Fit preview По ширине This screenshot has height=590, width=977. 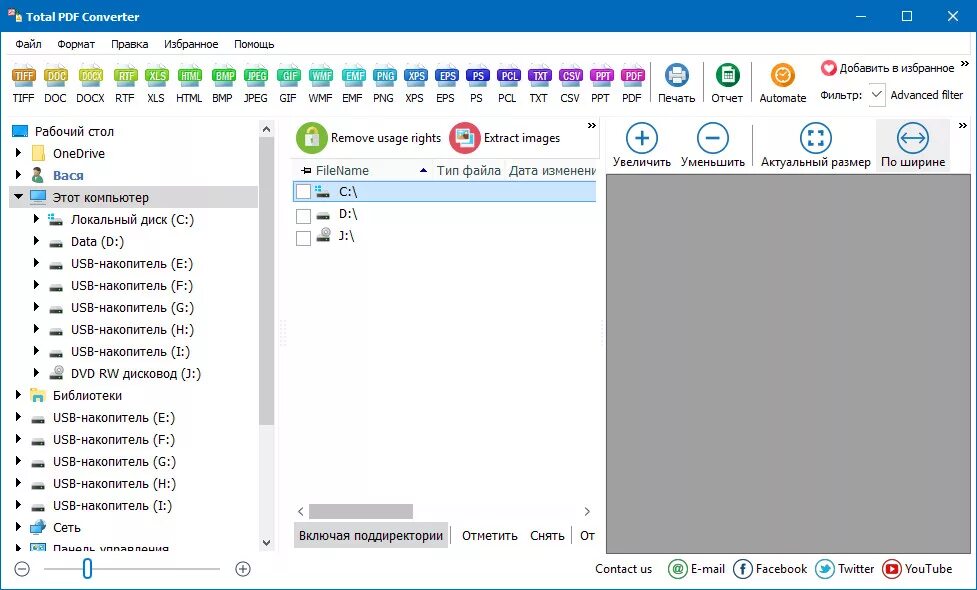tap(913, 146)
